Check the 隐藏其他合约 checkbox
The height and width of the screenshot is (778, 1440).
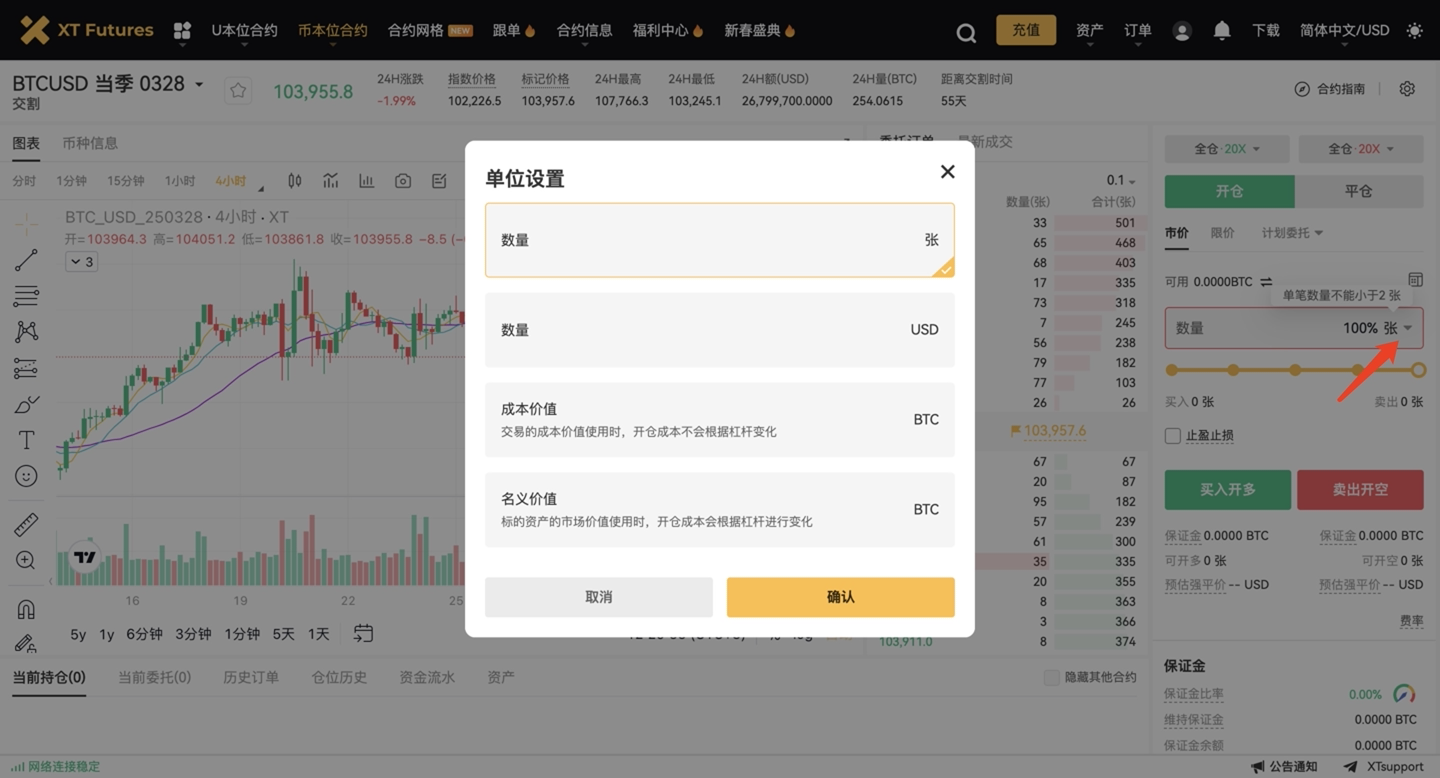click(1051, 678)
